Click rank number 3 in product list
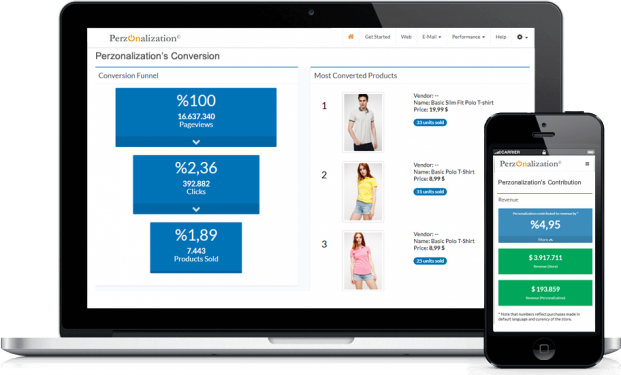 coord(324,244)
